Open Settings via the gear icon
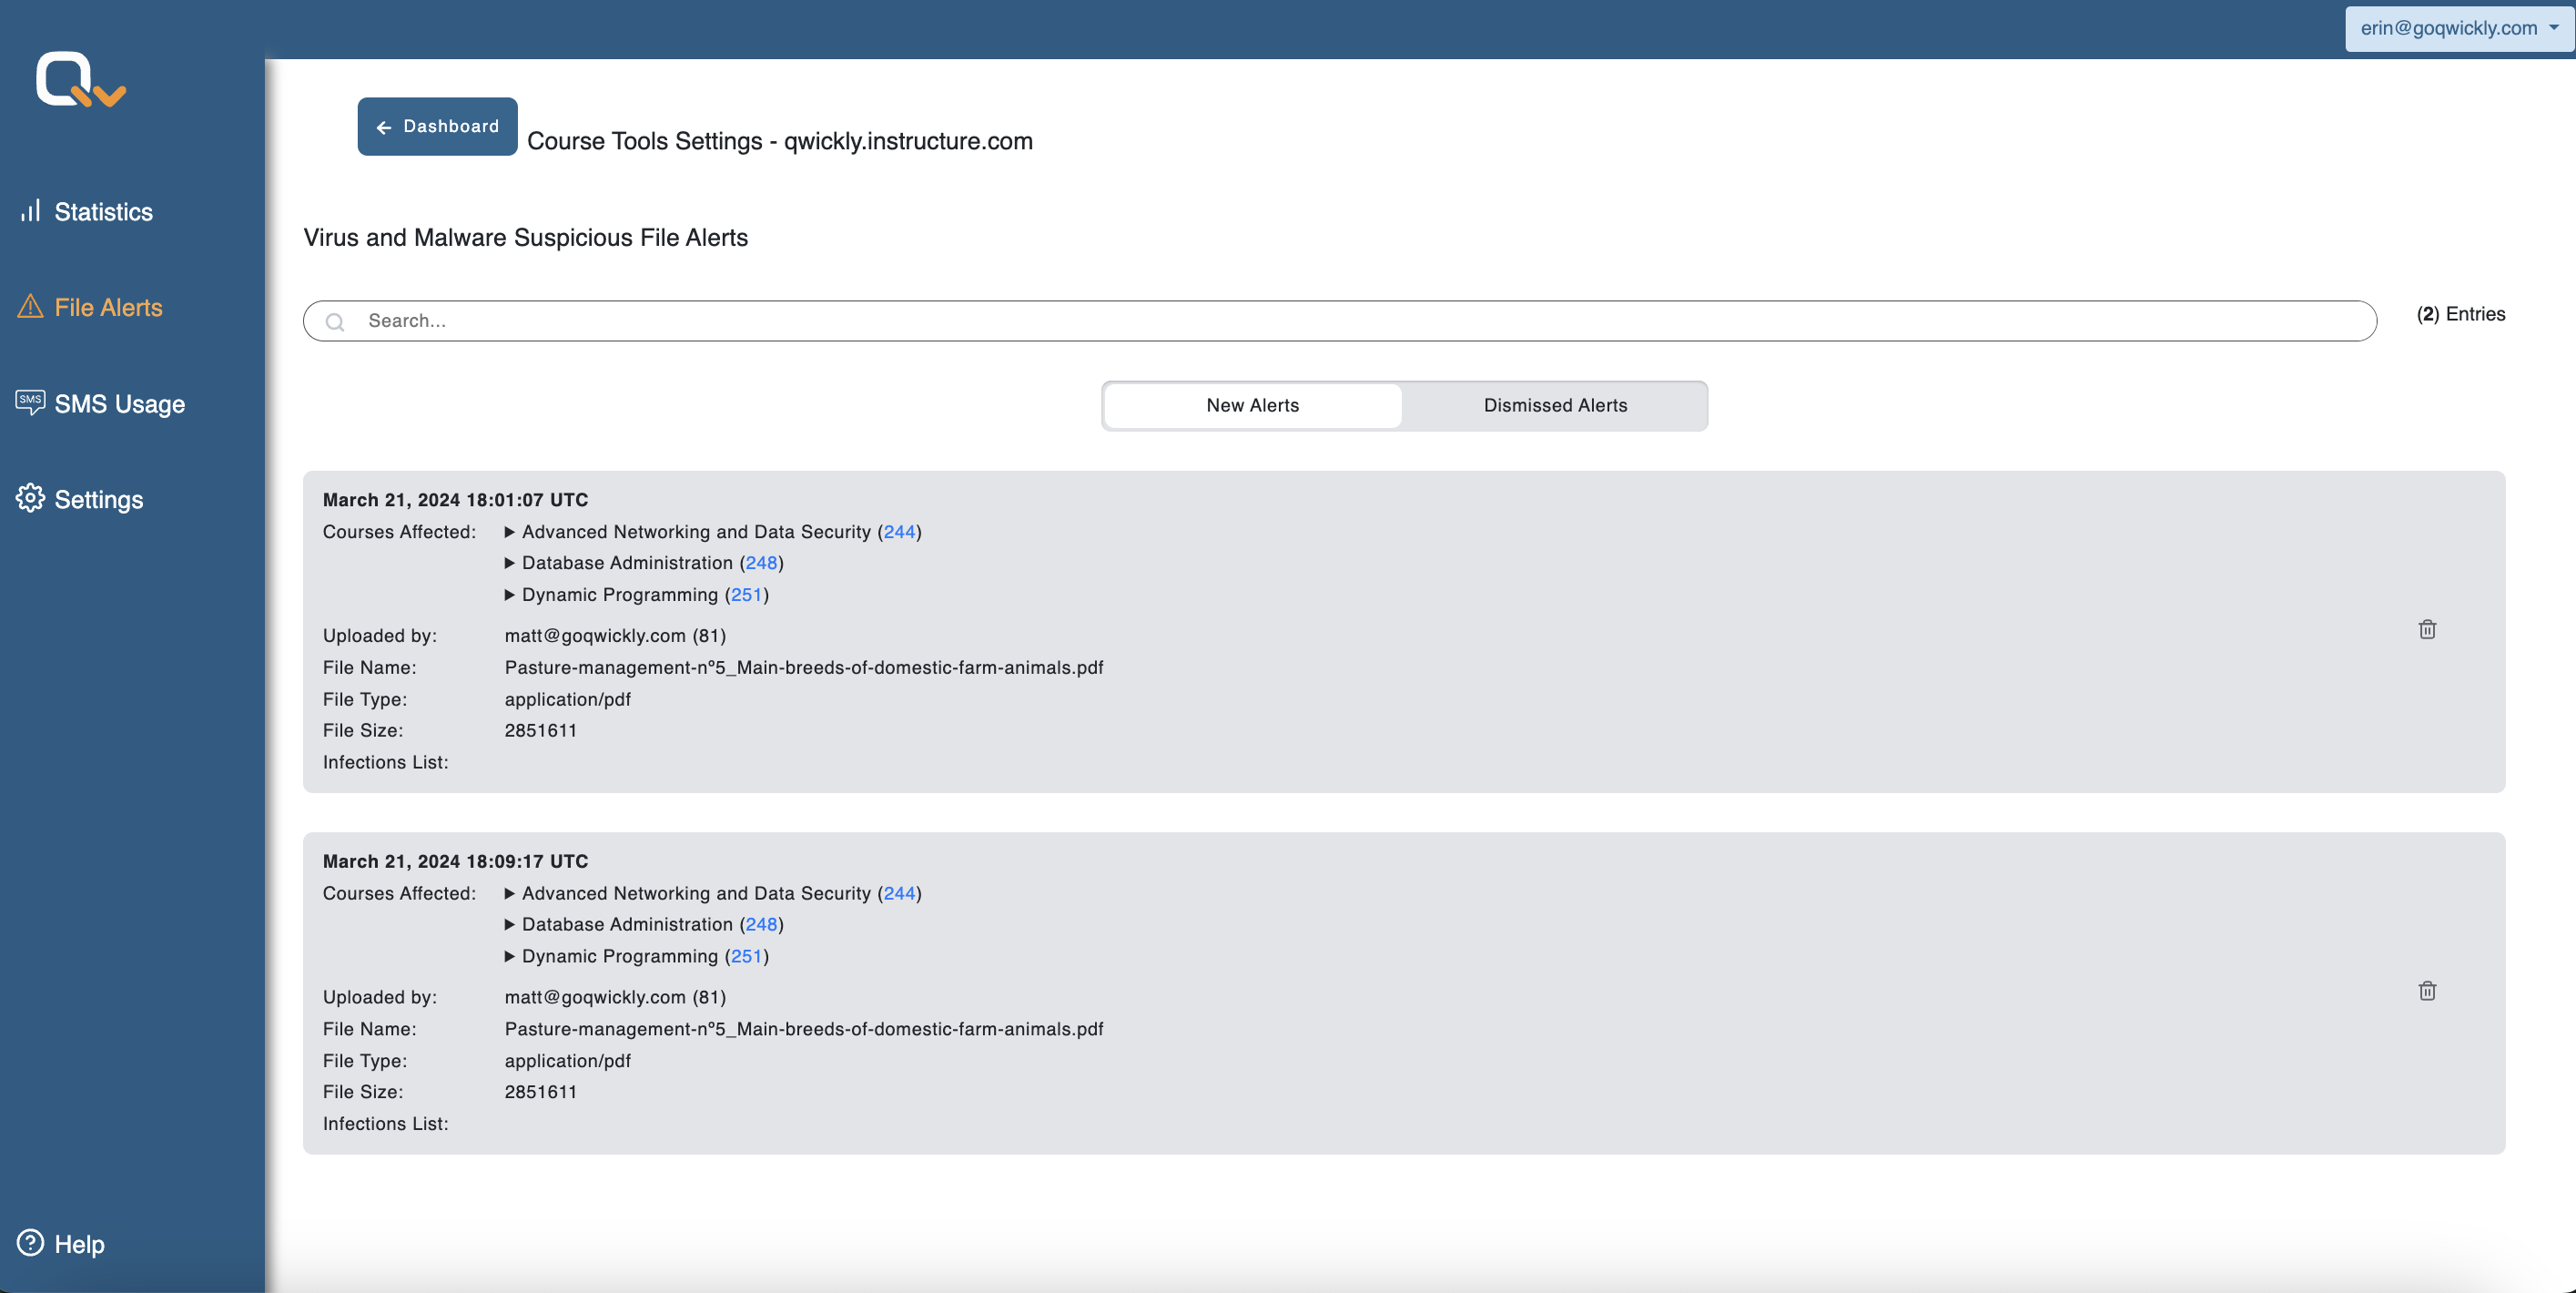 pyautogui.click(x=30, y=498)
